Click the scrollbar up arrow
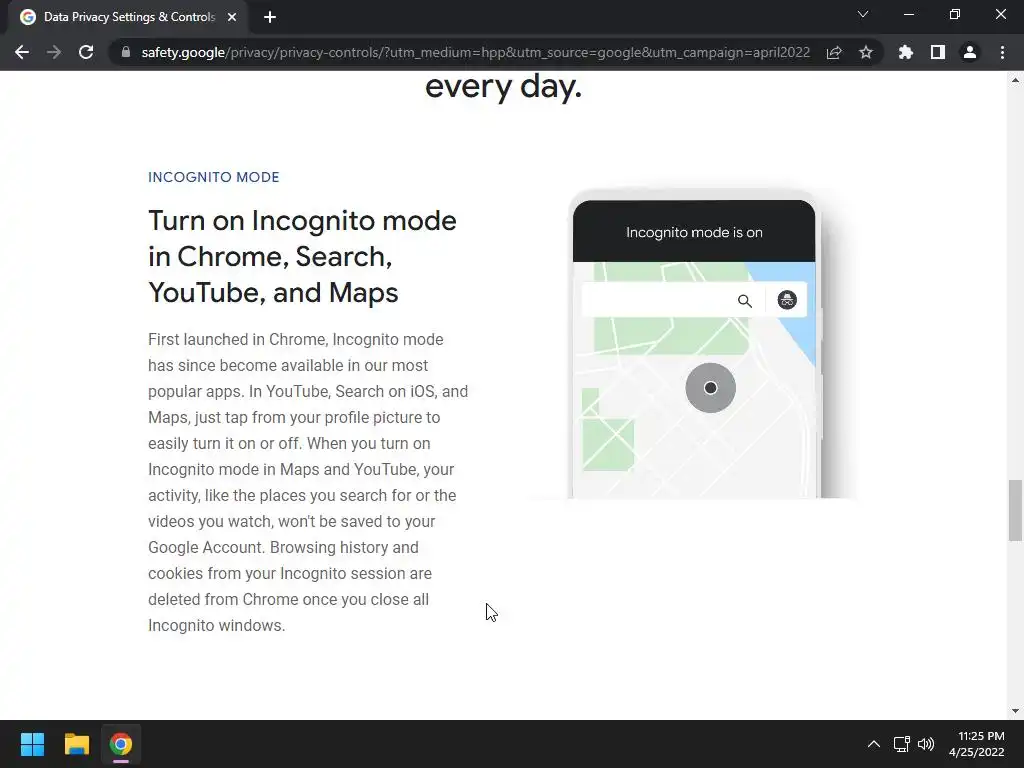The height and width of the screenshot is (768, 1024). [1015, 80]
